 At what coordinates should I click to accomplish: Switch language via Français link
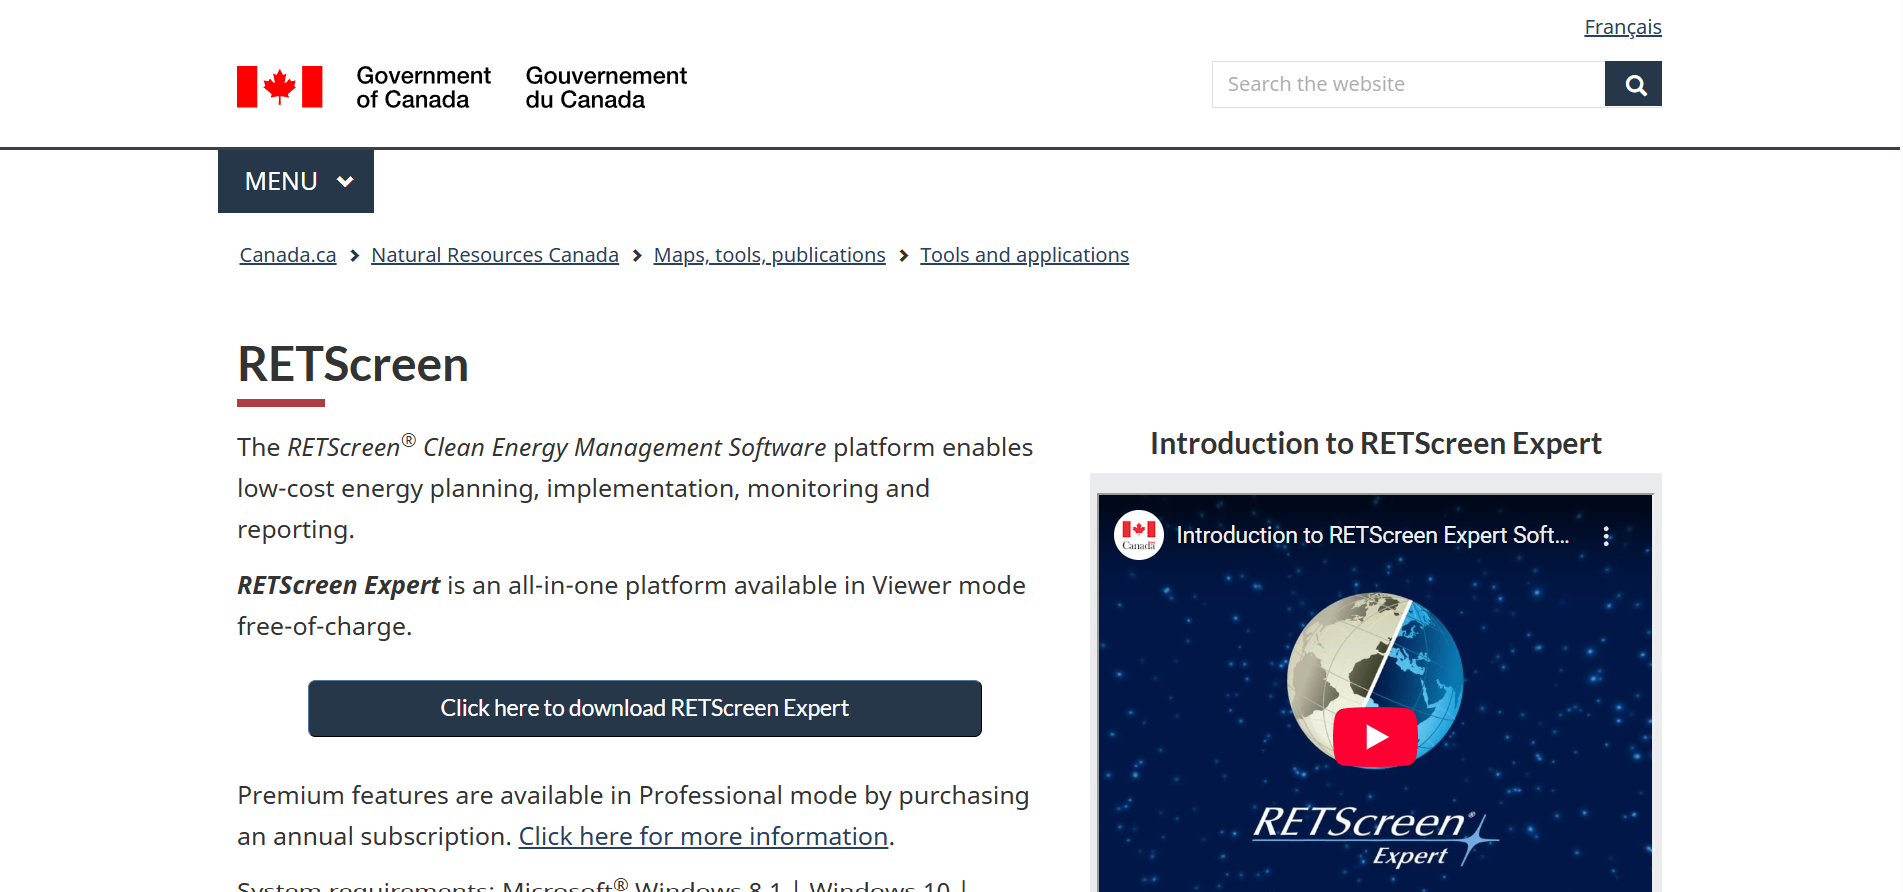point(1622,27)
